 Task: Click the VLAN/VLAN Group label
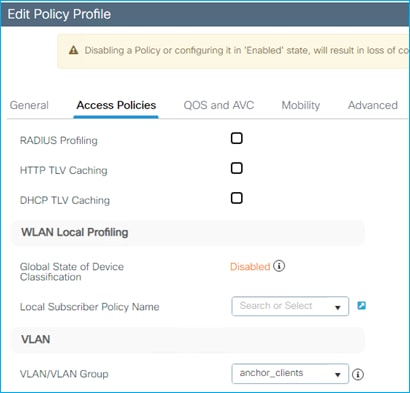64,374
